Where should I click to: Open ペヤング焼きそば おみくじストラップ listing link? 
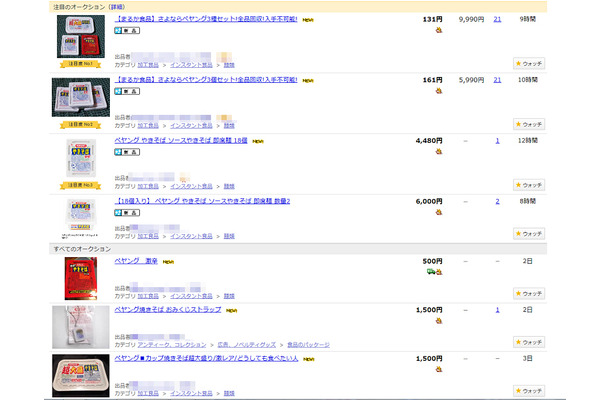[x=168, y=309]
